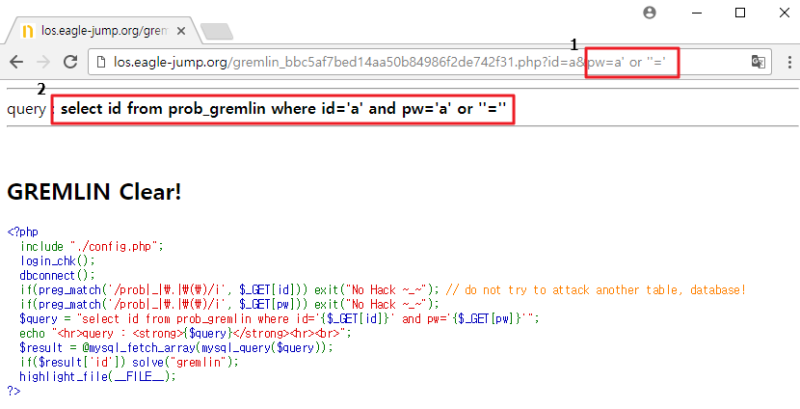Image resolution: width=800 pixels, height=409 pixels.
Task: Click the $result = @mysql_fetch_array line
Action: [177, 348]
